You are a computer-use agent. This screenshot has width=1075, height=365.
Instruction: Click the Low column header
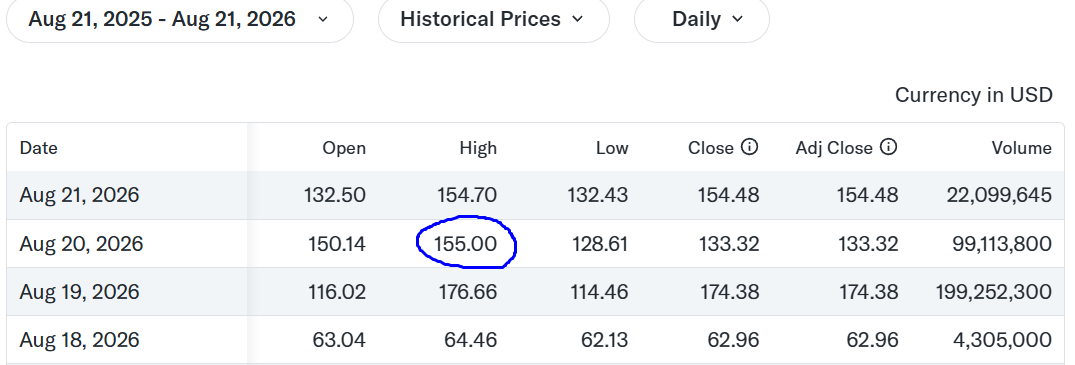(x=612, y=148)
